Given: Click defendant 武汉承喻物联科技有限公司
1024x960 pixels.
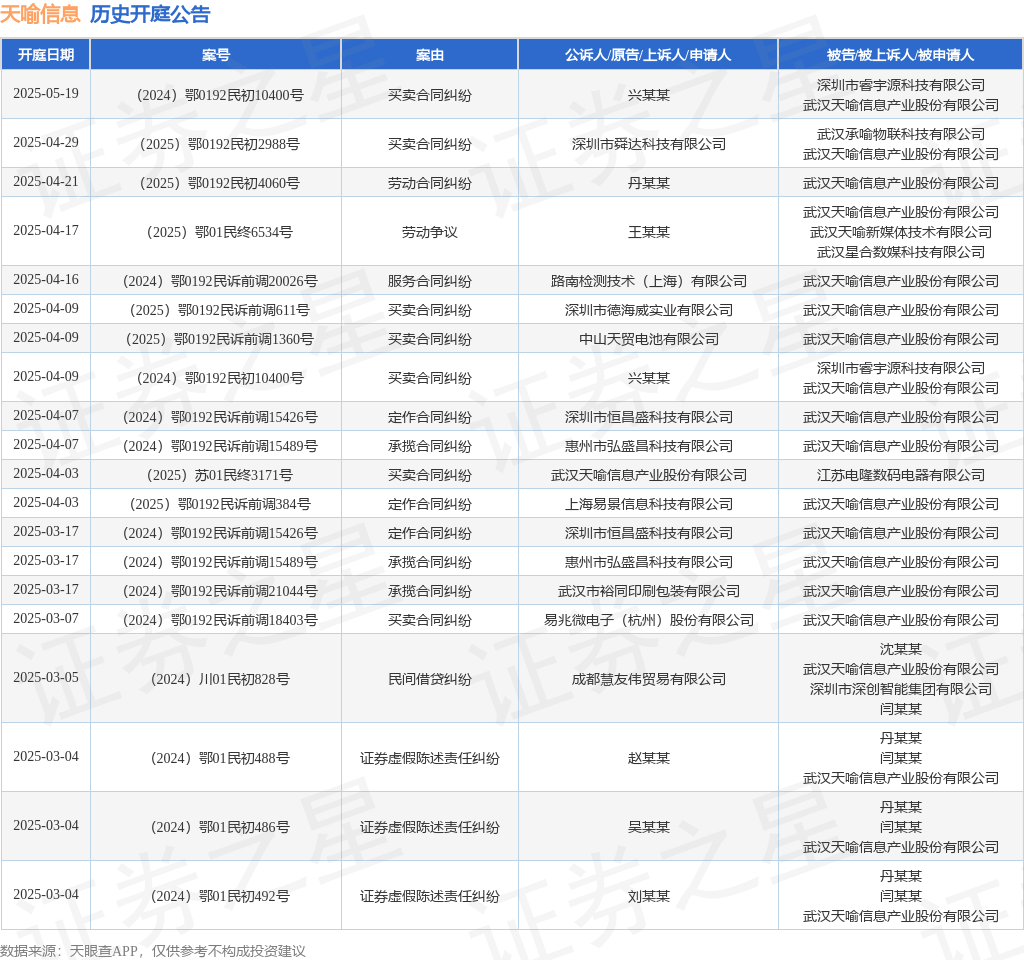Looking at the screenshot, I should [901, 134].
